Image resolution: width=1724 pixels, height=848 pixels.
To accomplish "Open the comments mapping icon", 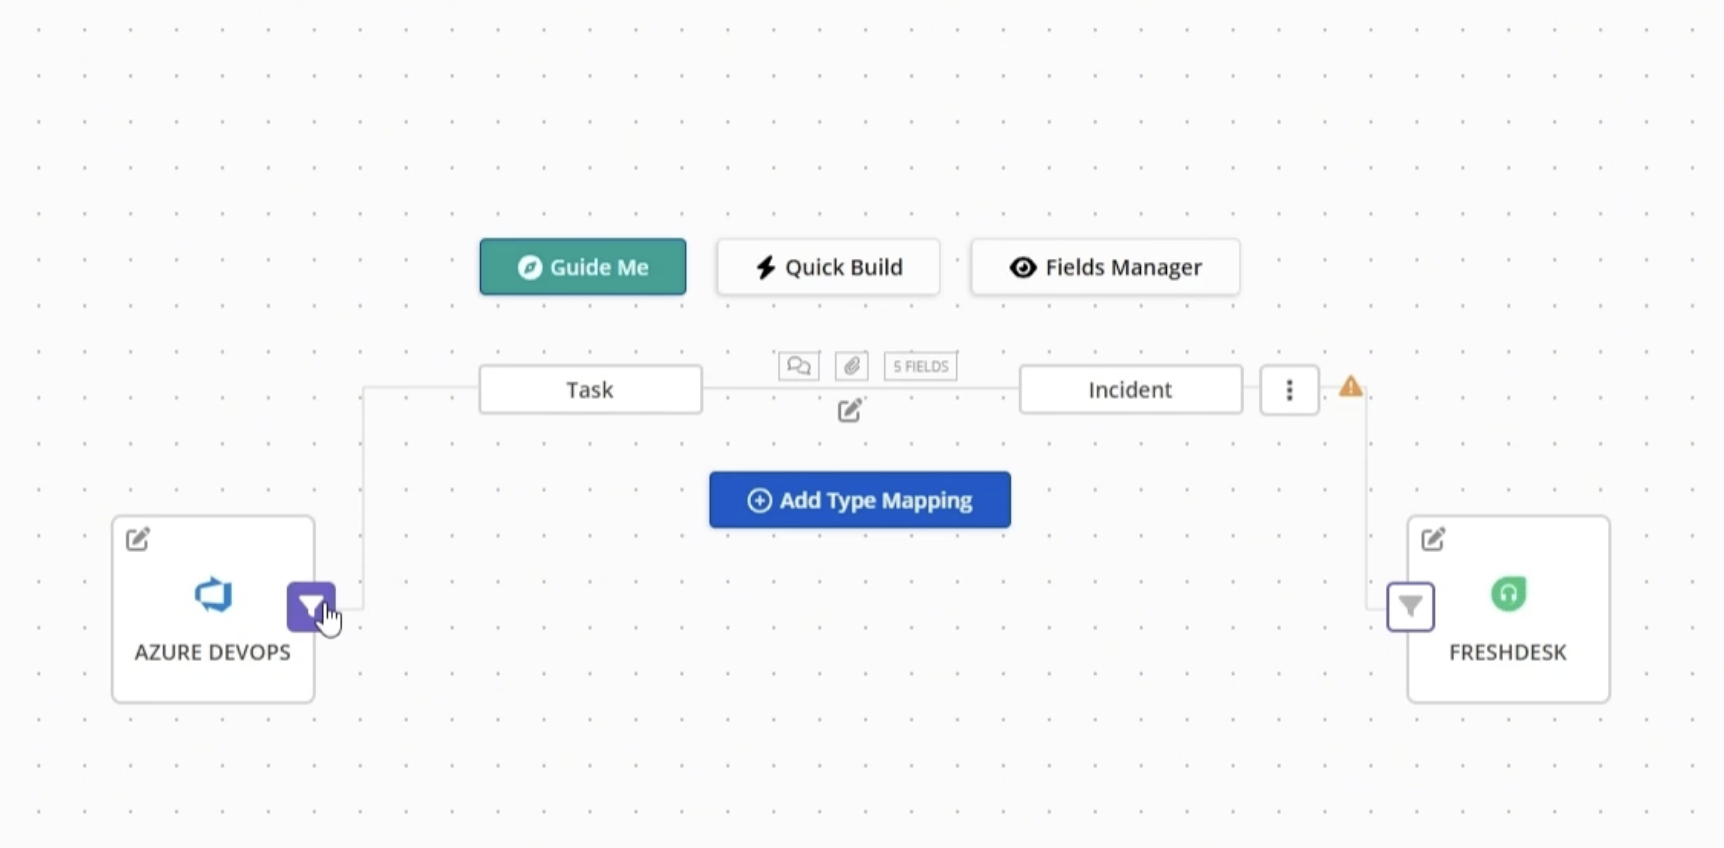I will 799,366.
